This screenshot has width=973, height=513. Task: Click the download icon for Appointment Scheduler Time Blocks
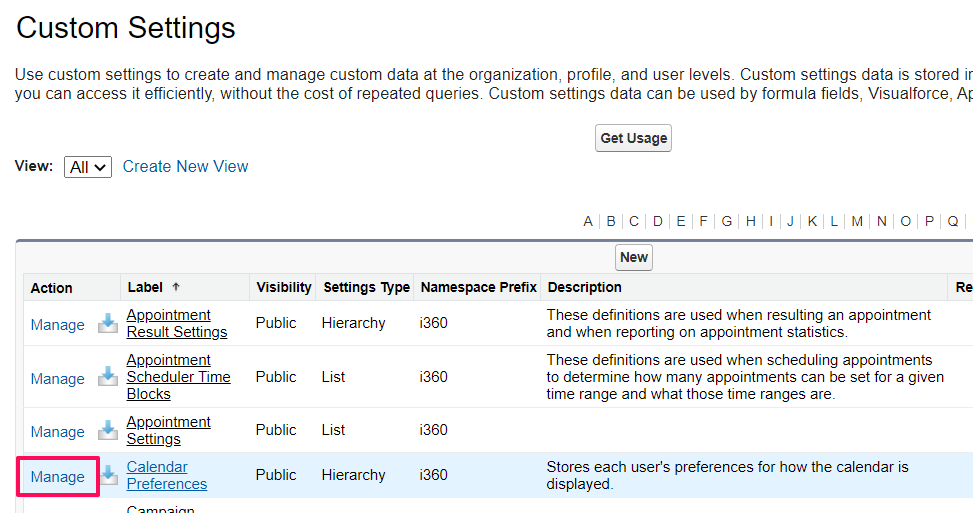pyautogui.click(x=108, y=377)
